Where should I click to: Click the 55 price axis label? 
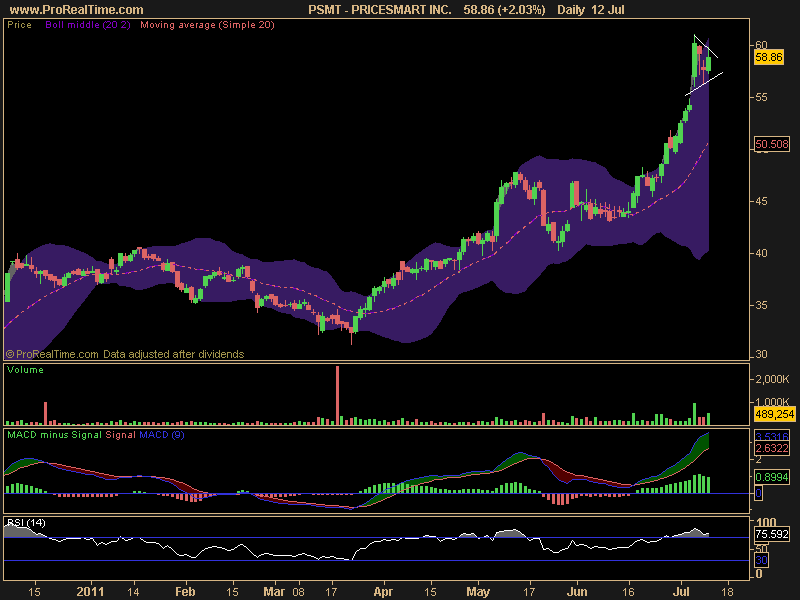point(761,97)
